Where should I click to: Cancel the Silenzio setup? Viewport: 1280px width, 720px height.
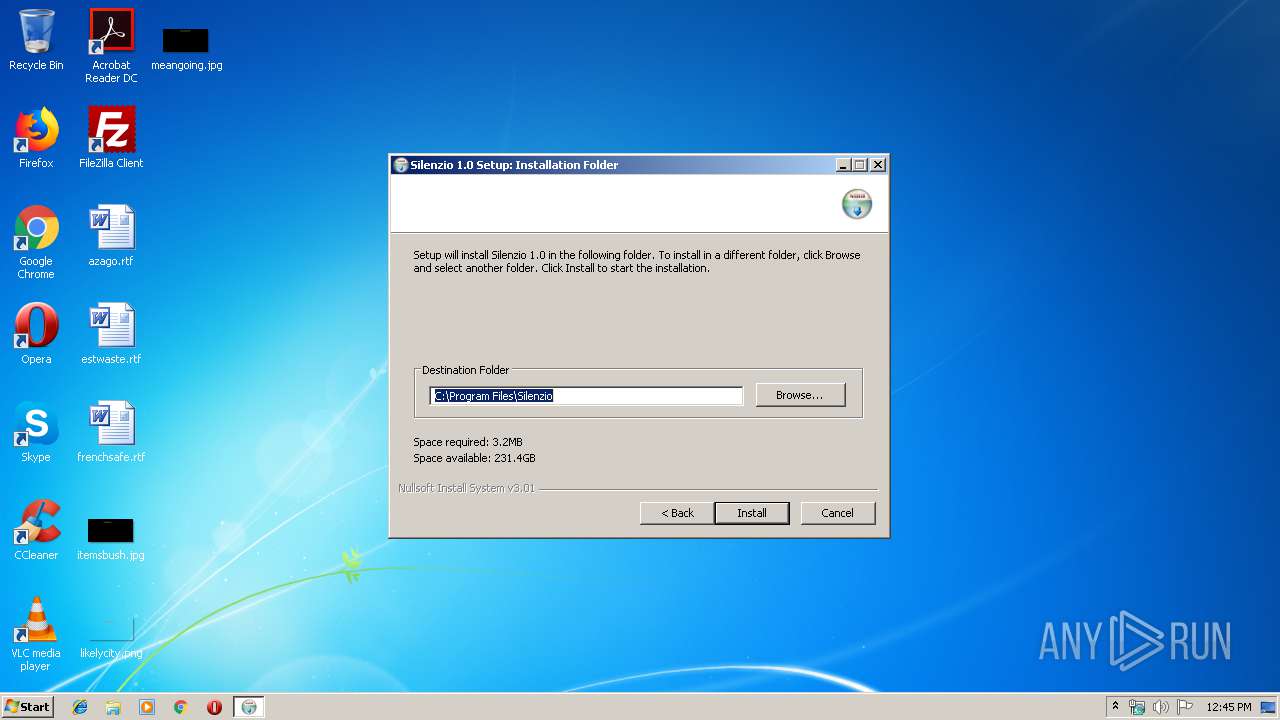coord(838,513)
